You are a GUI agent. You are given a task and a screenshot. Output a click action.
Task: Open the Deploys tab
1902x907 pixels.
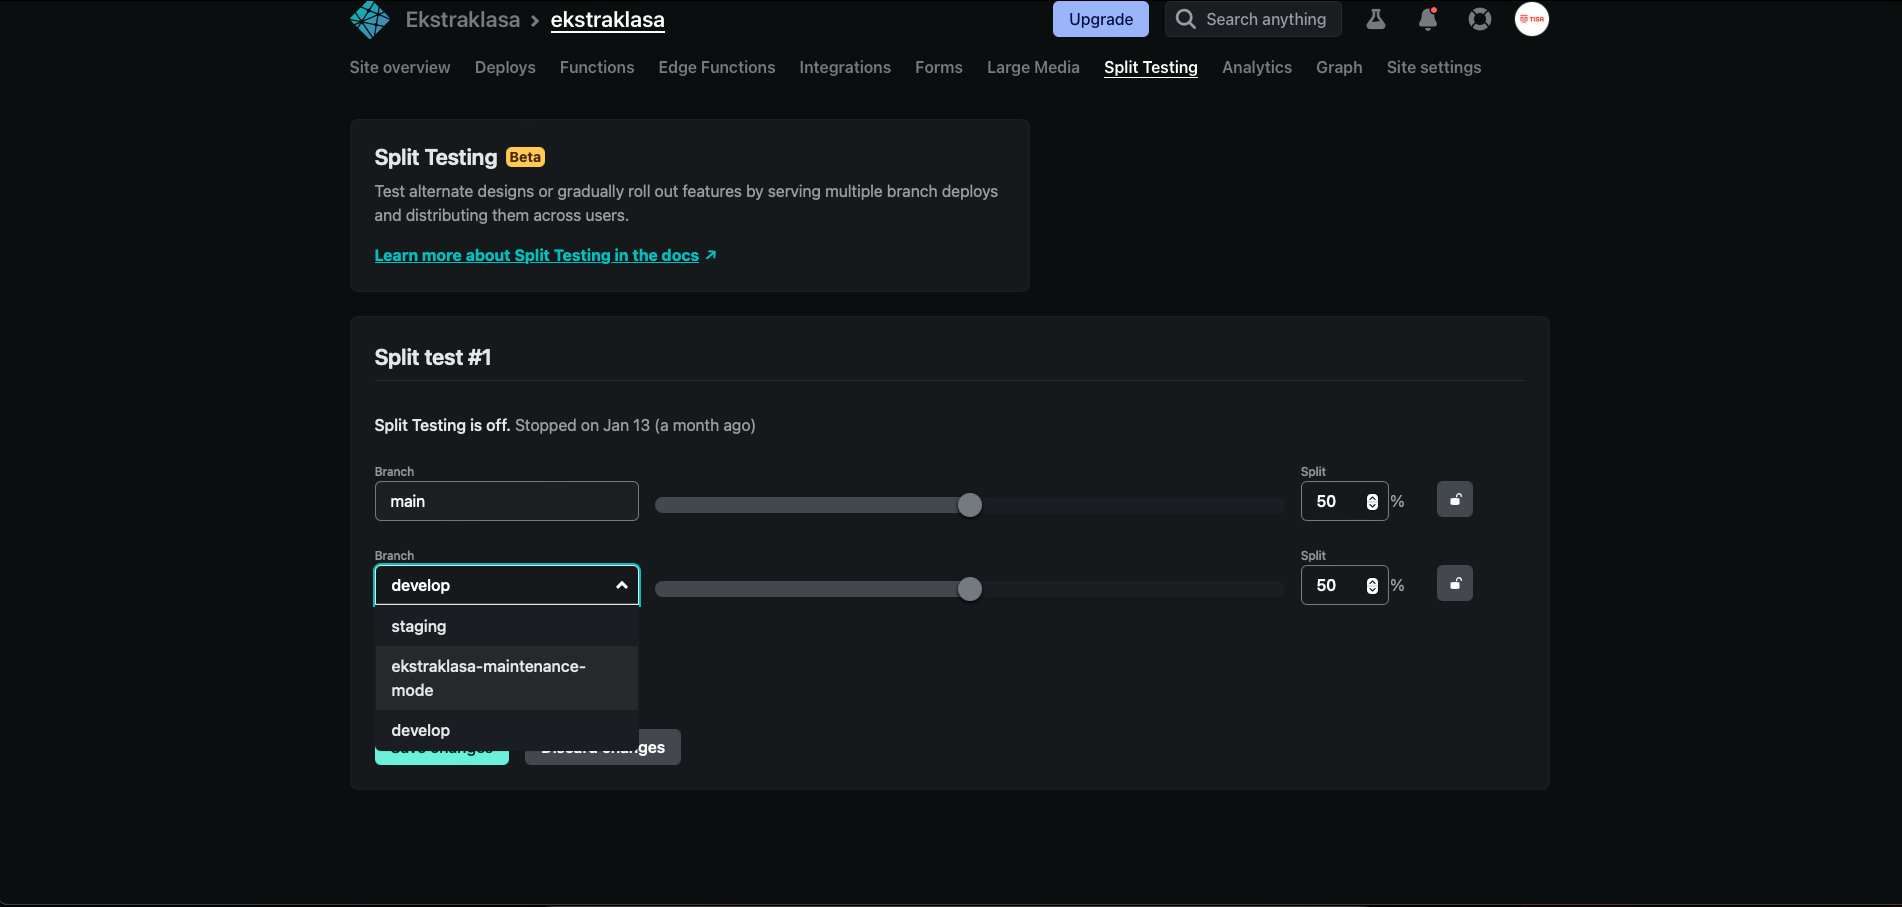[x=505, y=67]
